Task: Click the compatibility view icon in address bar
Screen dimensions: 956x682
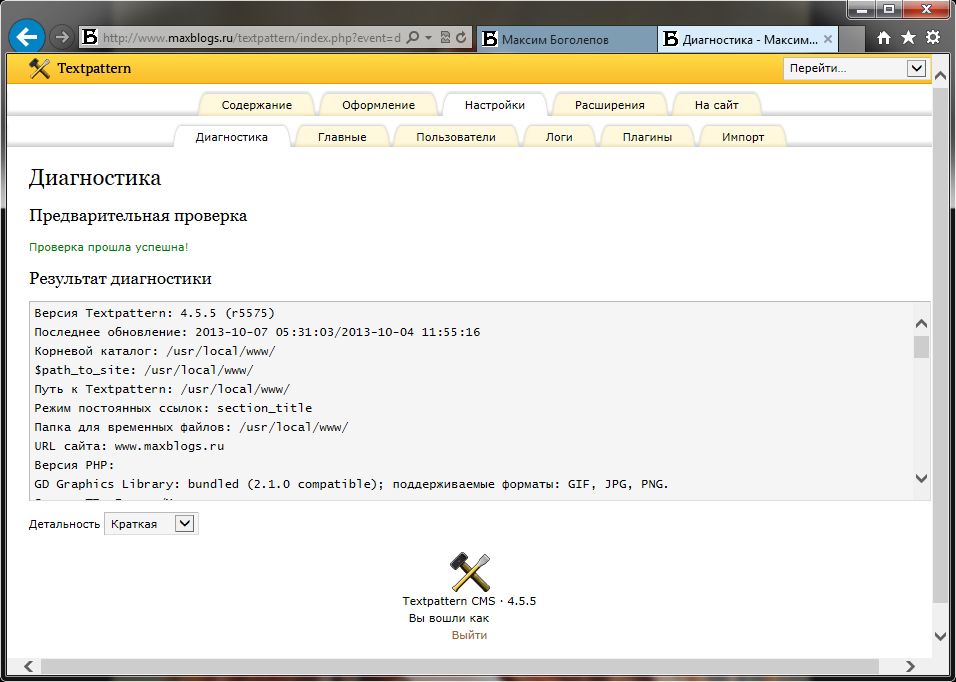Action: 446,38
